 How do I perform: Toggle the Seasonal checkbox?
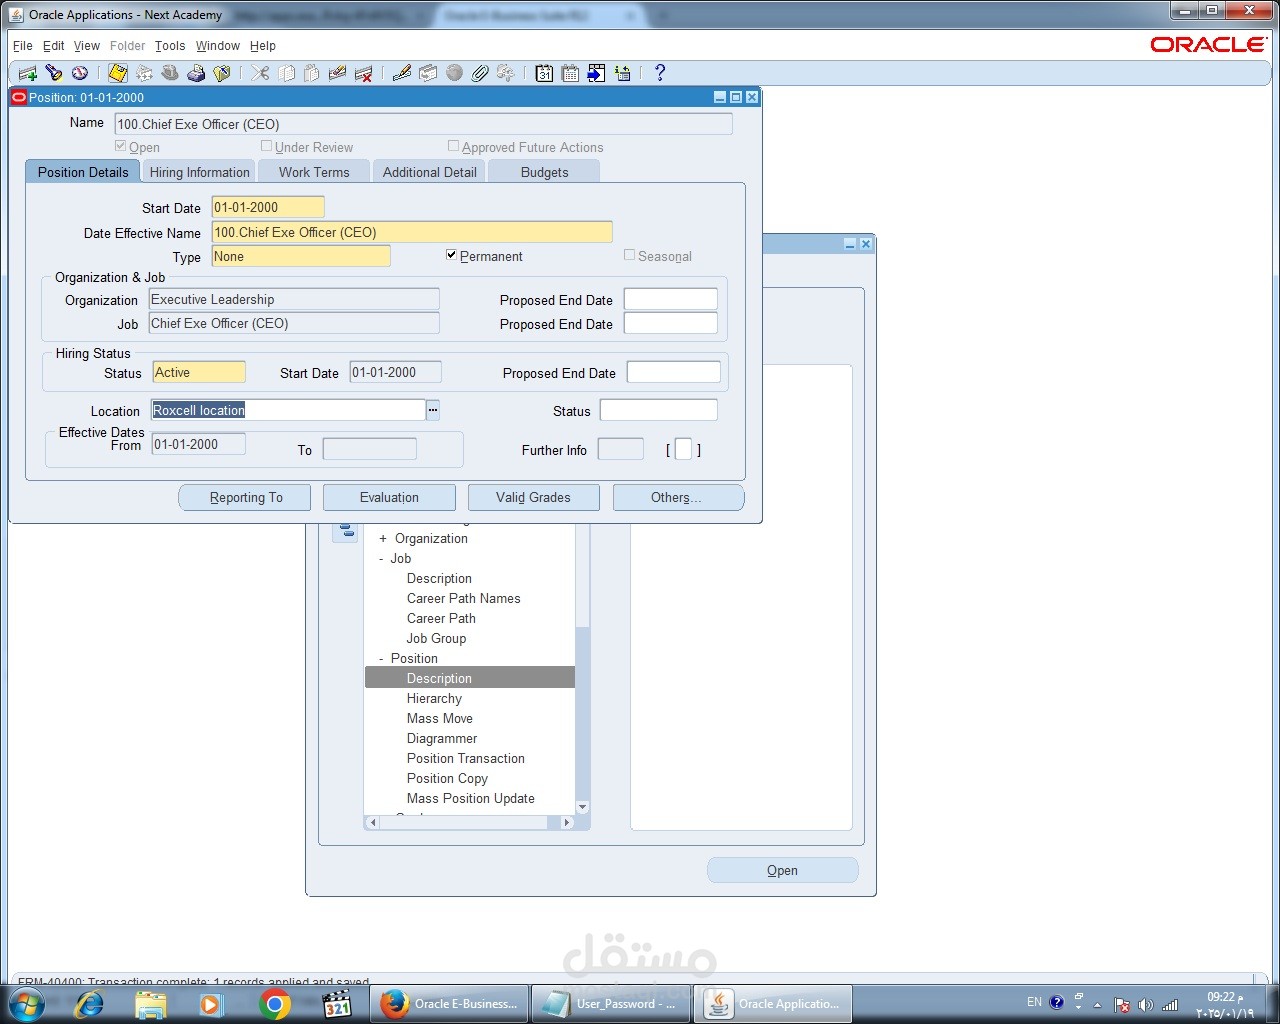click(630, 255)
